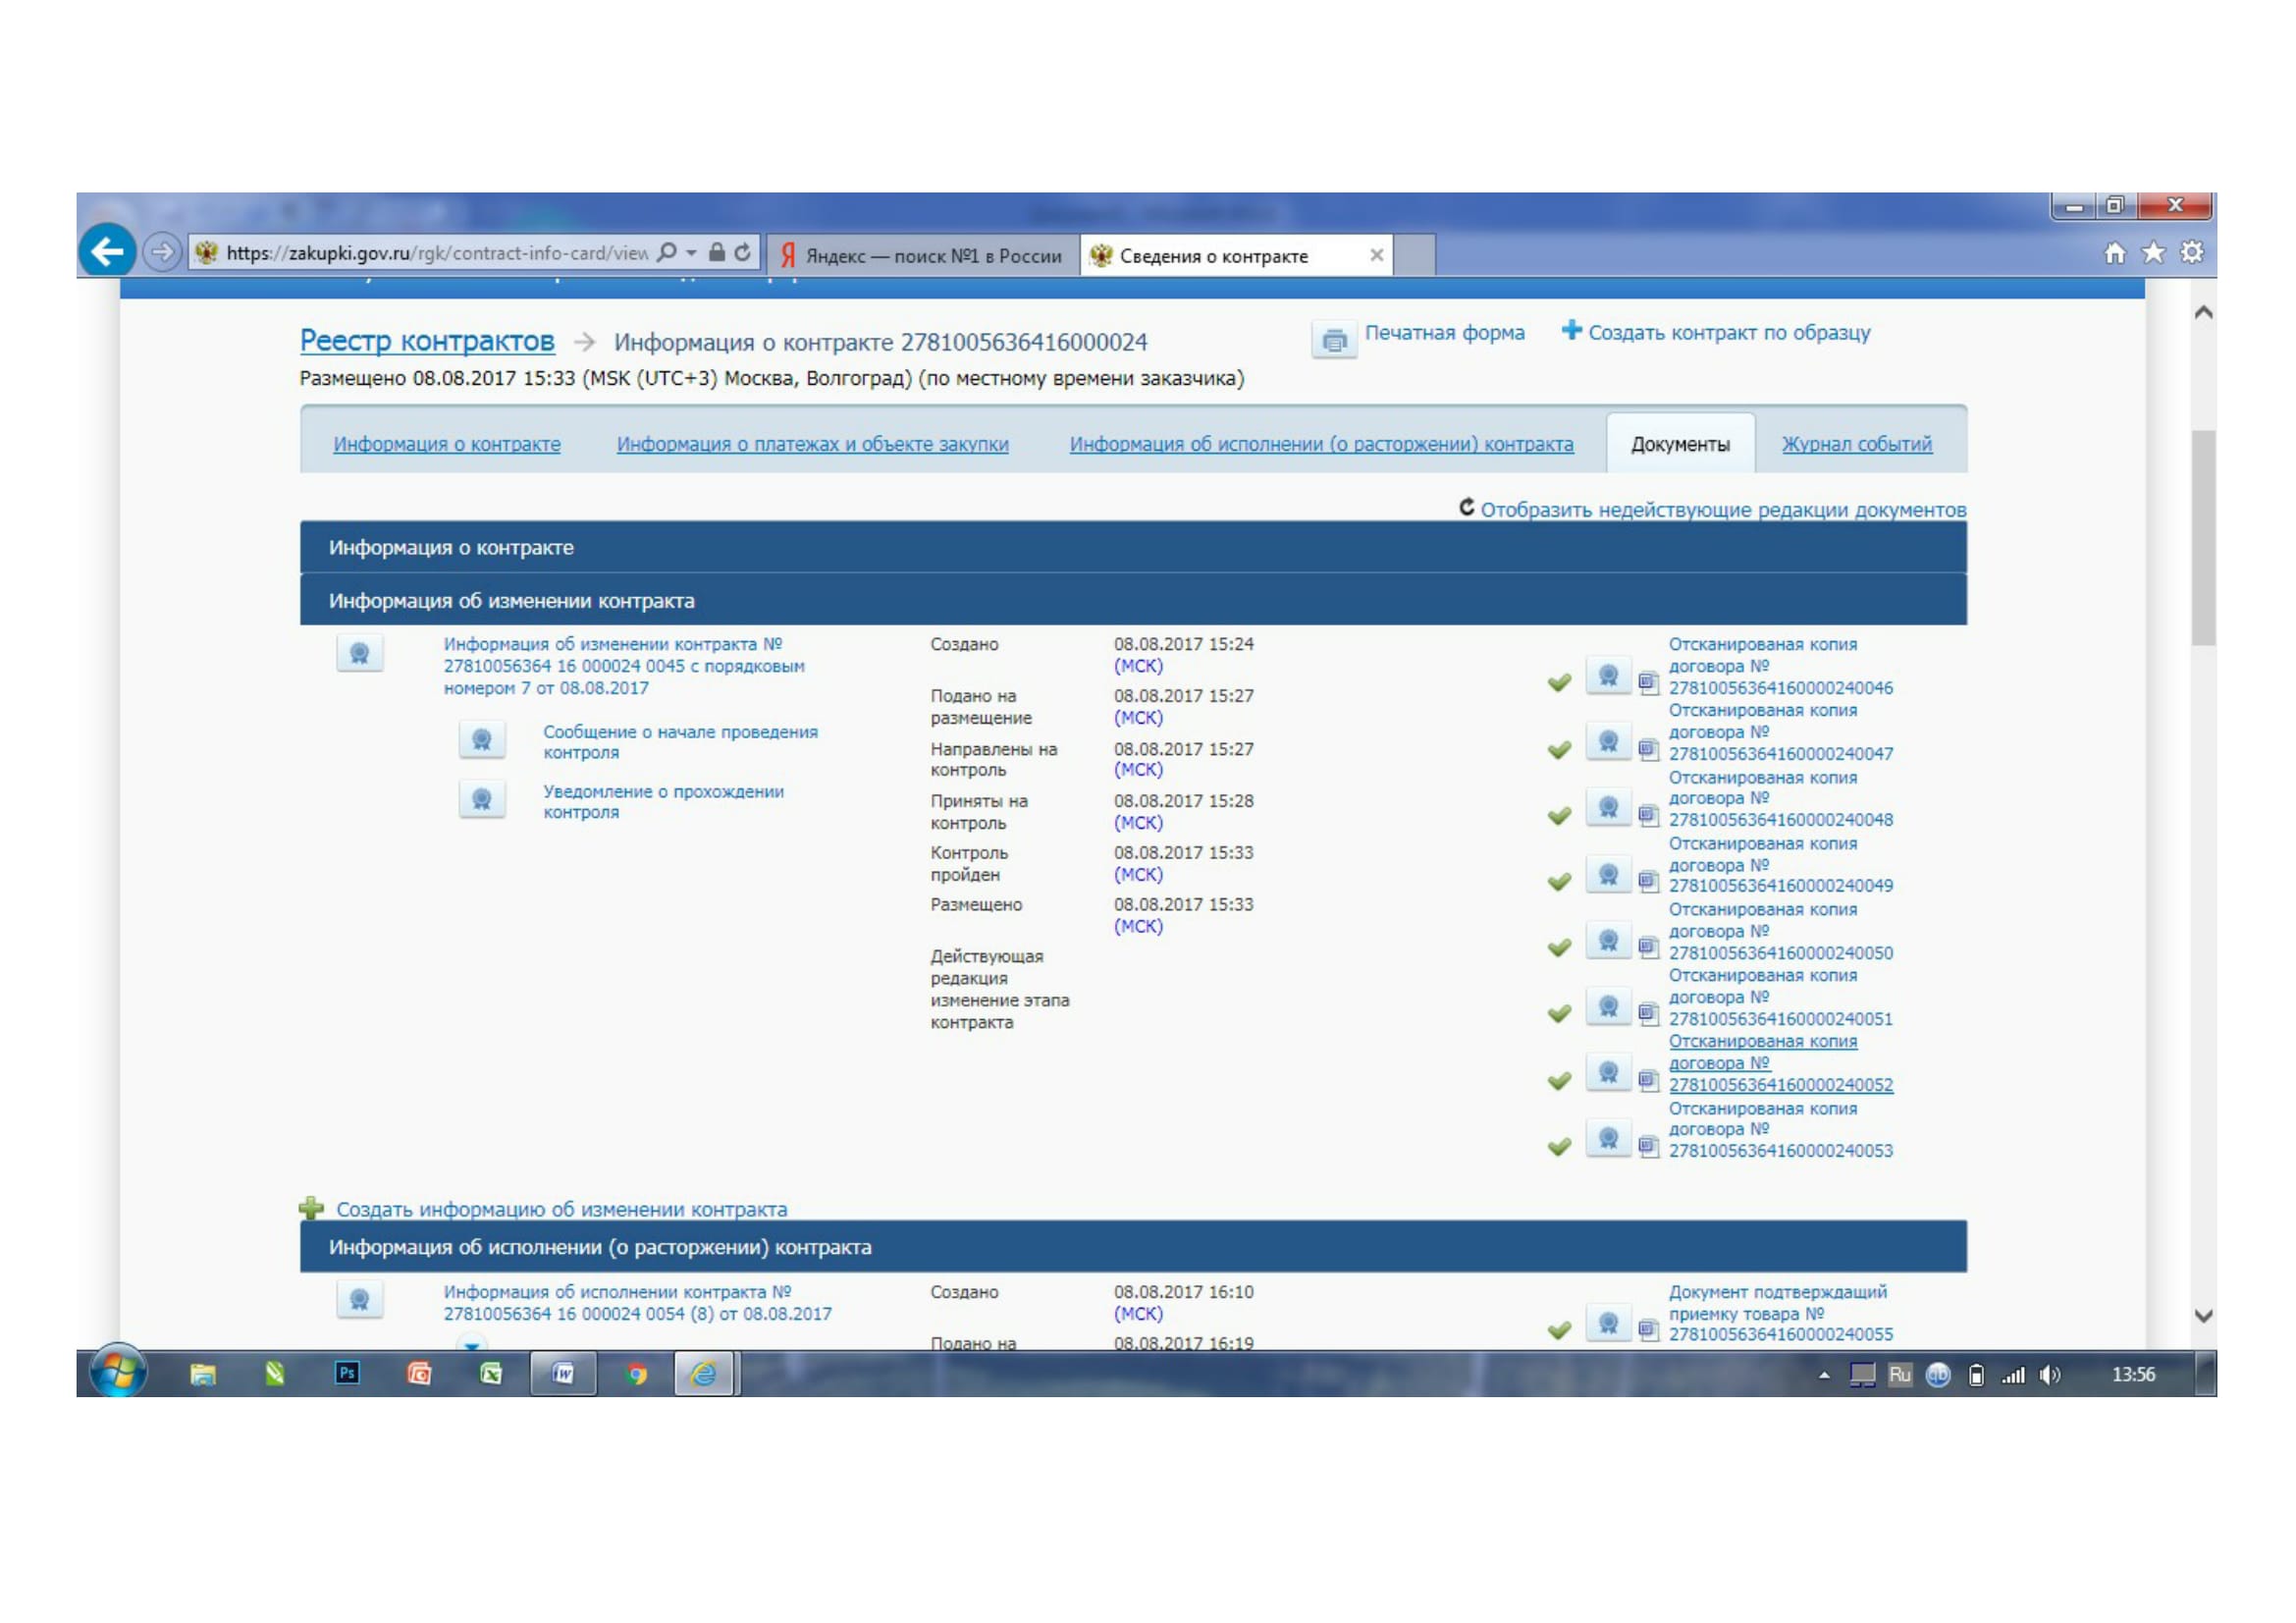
Task: Open Информация о платежах и объекте закупки tab
Action: pos(812,444)
